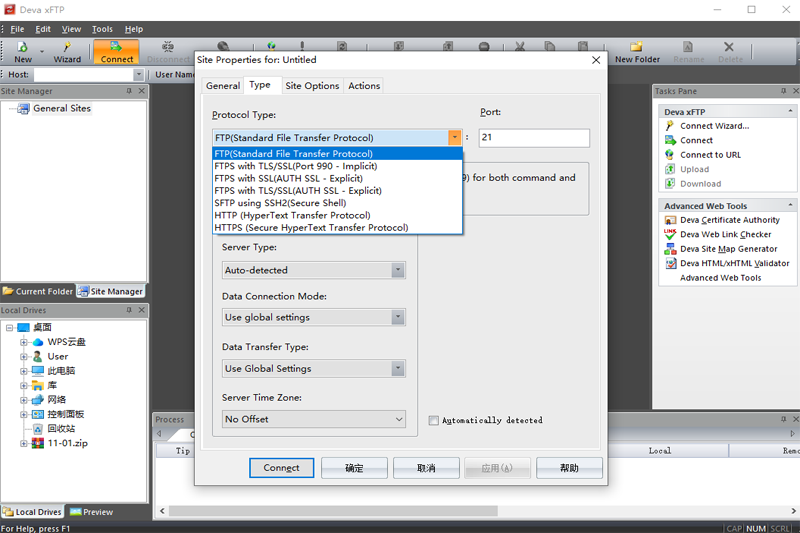Image resolution: width=800 pixels, height=533 pixels.
Task: Open the Server Type dropdown
Action: pos(313,270)
